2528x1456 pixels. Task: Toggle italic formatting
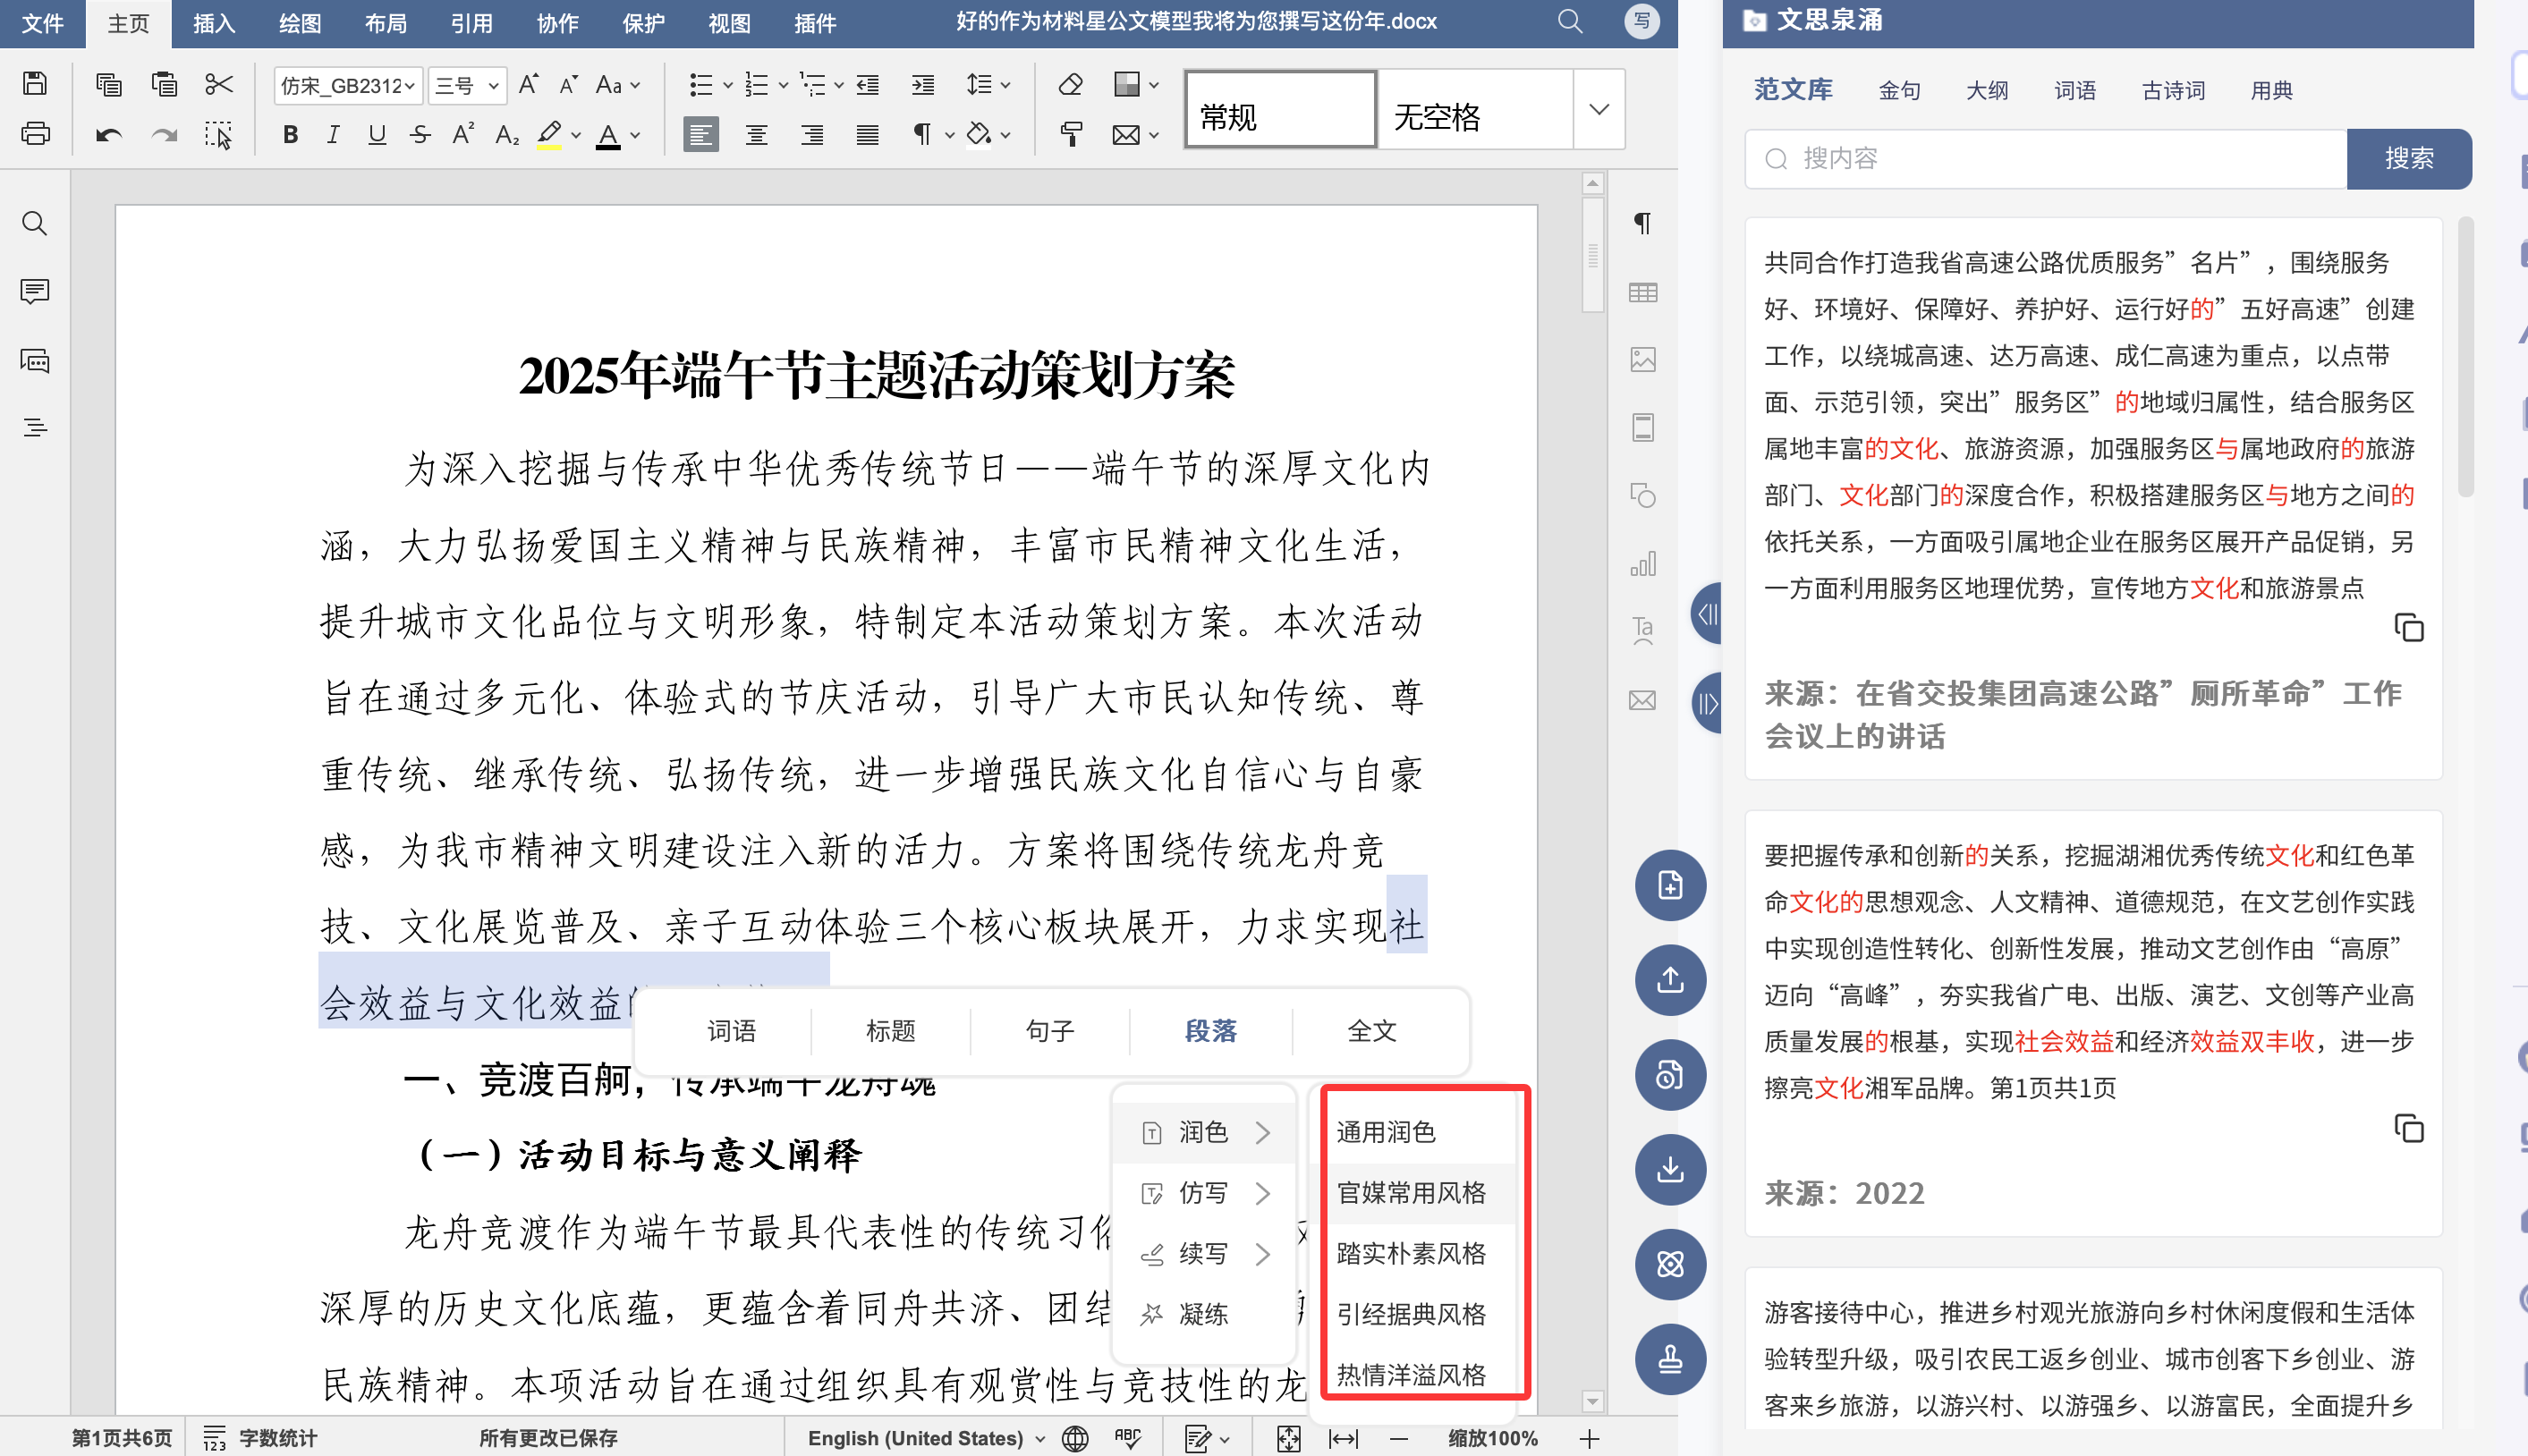pyautogui.click(x=333, y=134)
